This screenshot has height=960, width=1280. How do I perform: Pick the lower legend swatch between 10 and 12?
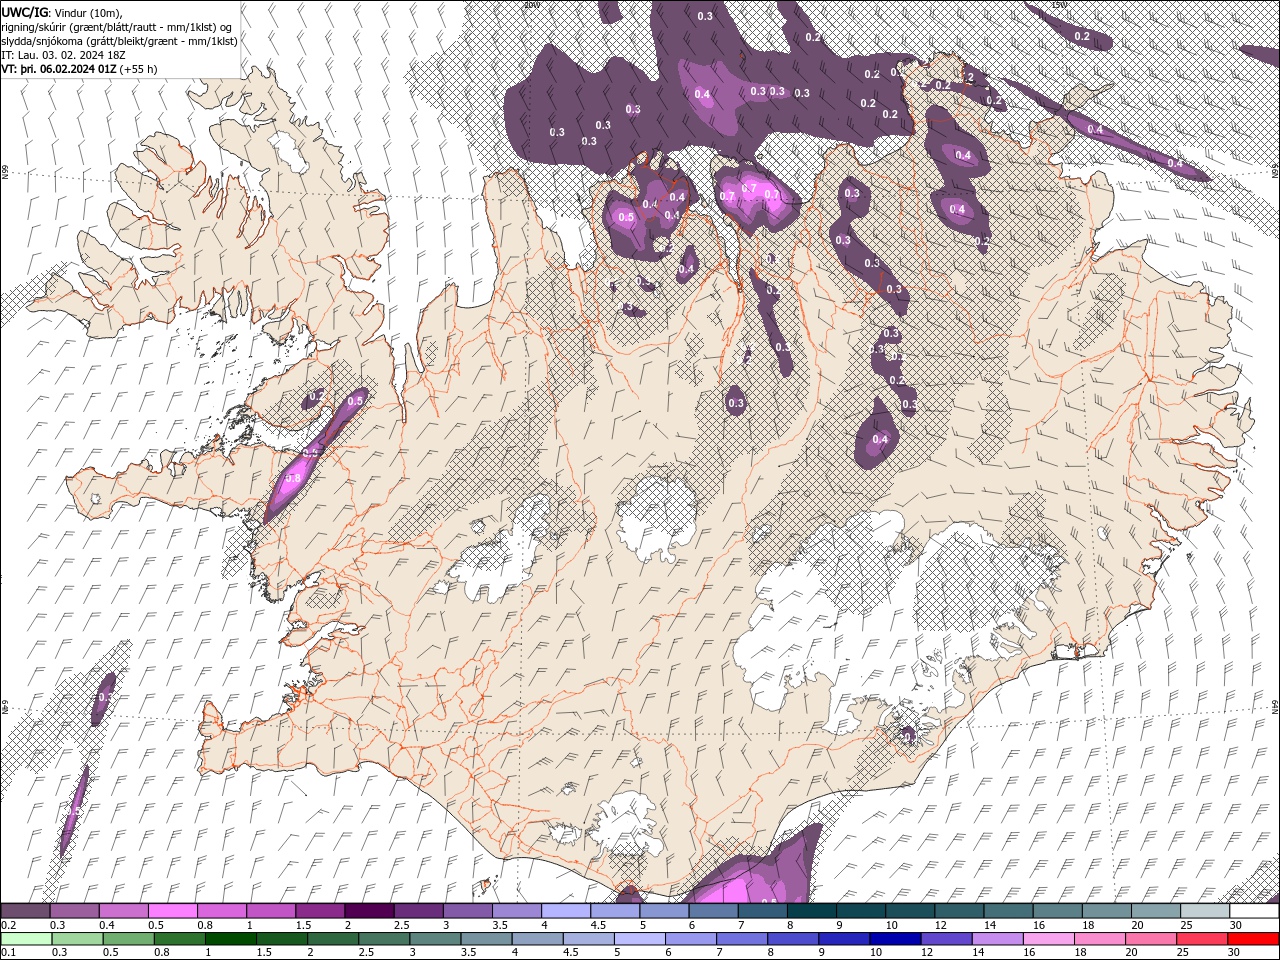tap(895, 939)
